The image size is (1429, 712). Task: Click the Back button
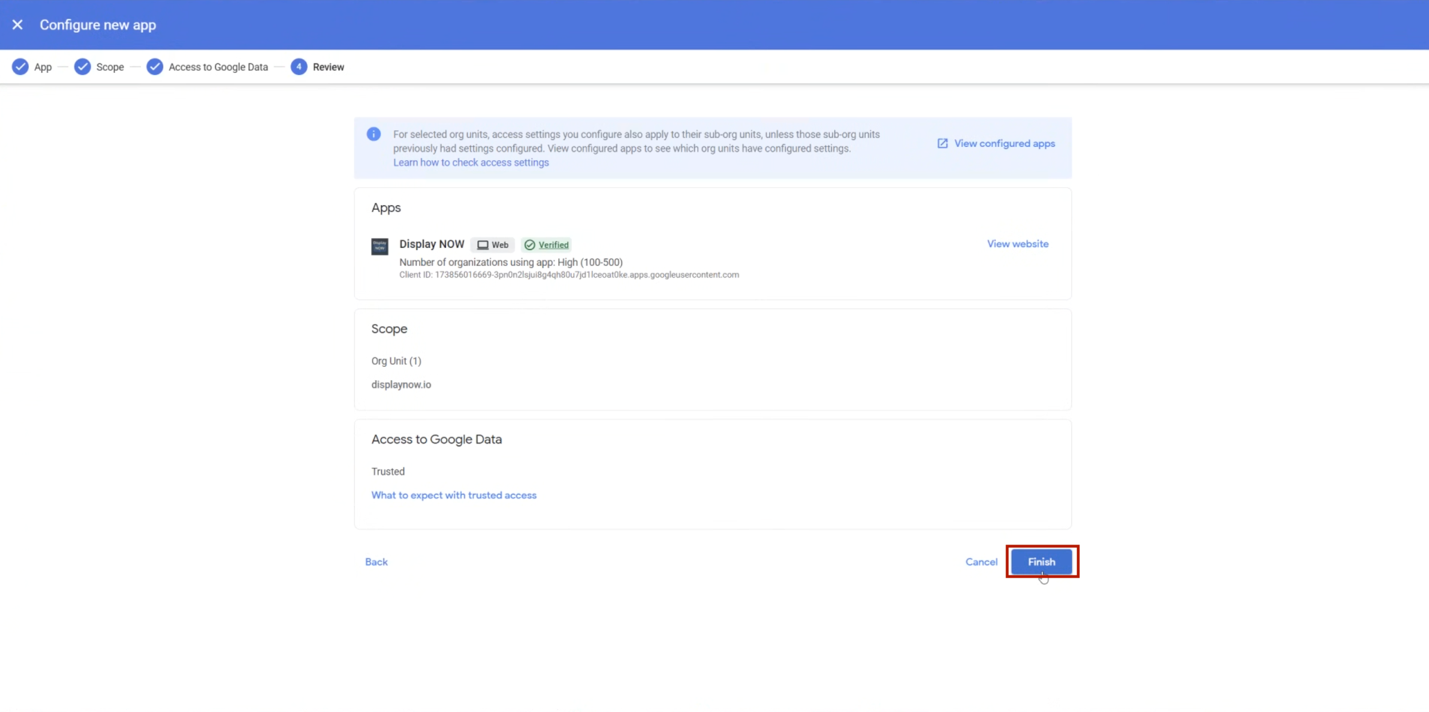(376, 562)
